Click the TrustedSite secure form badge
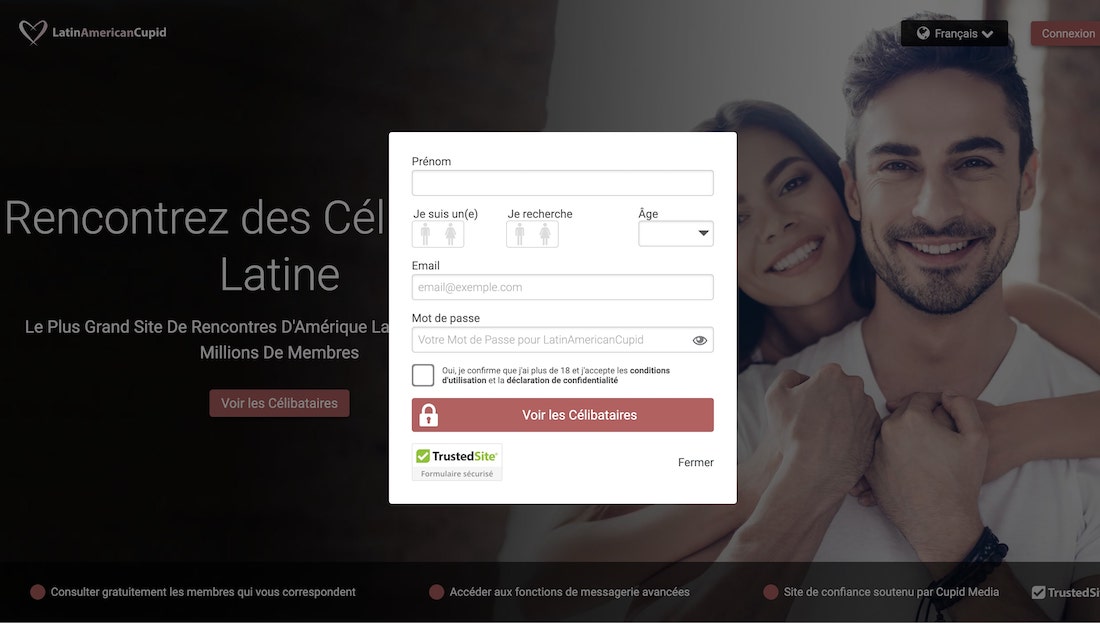Screen dimensions: 1100x623 pyautogui.click(x=457, y=462)
